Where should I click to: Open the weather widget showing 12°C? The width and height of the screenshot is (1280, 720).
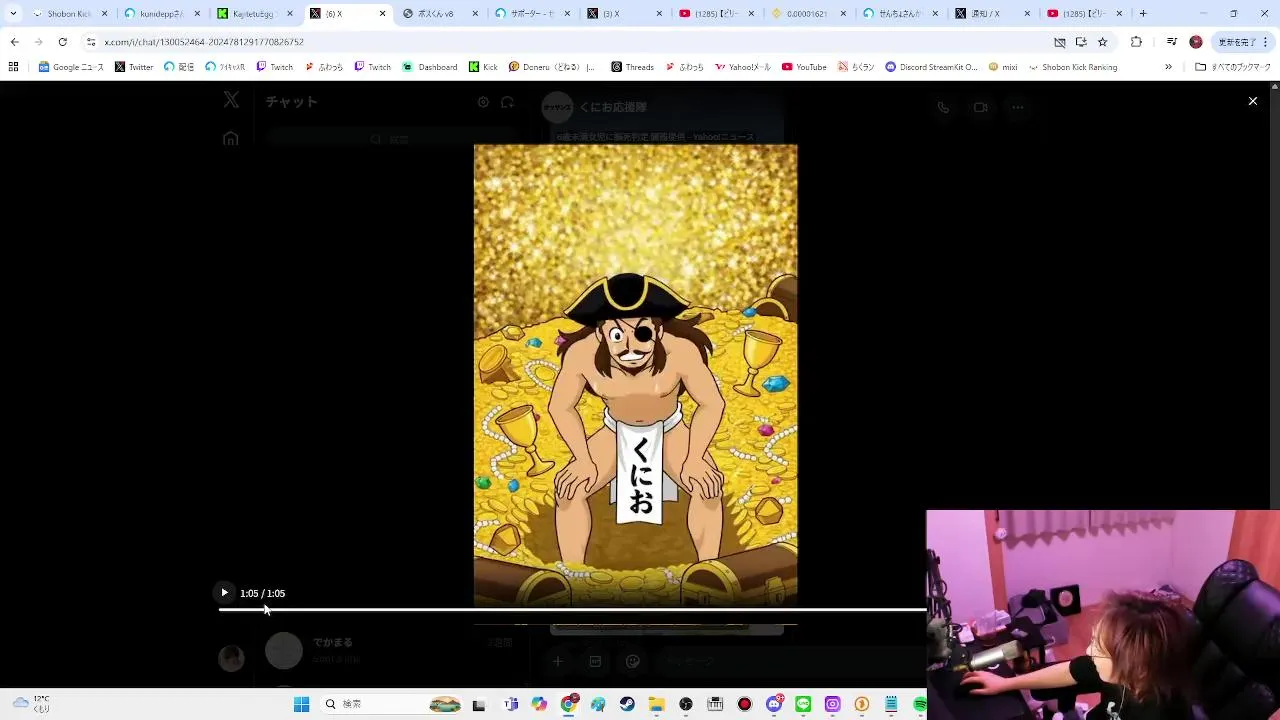30,704
